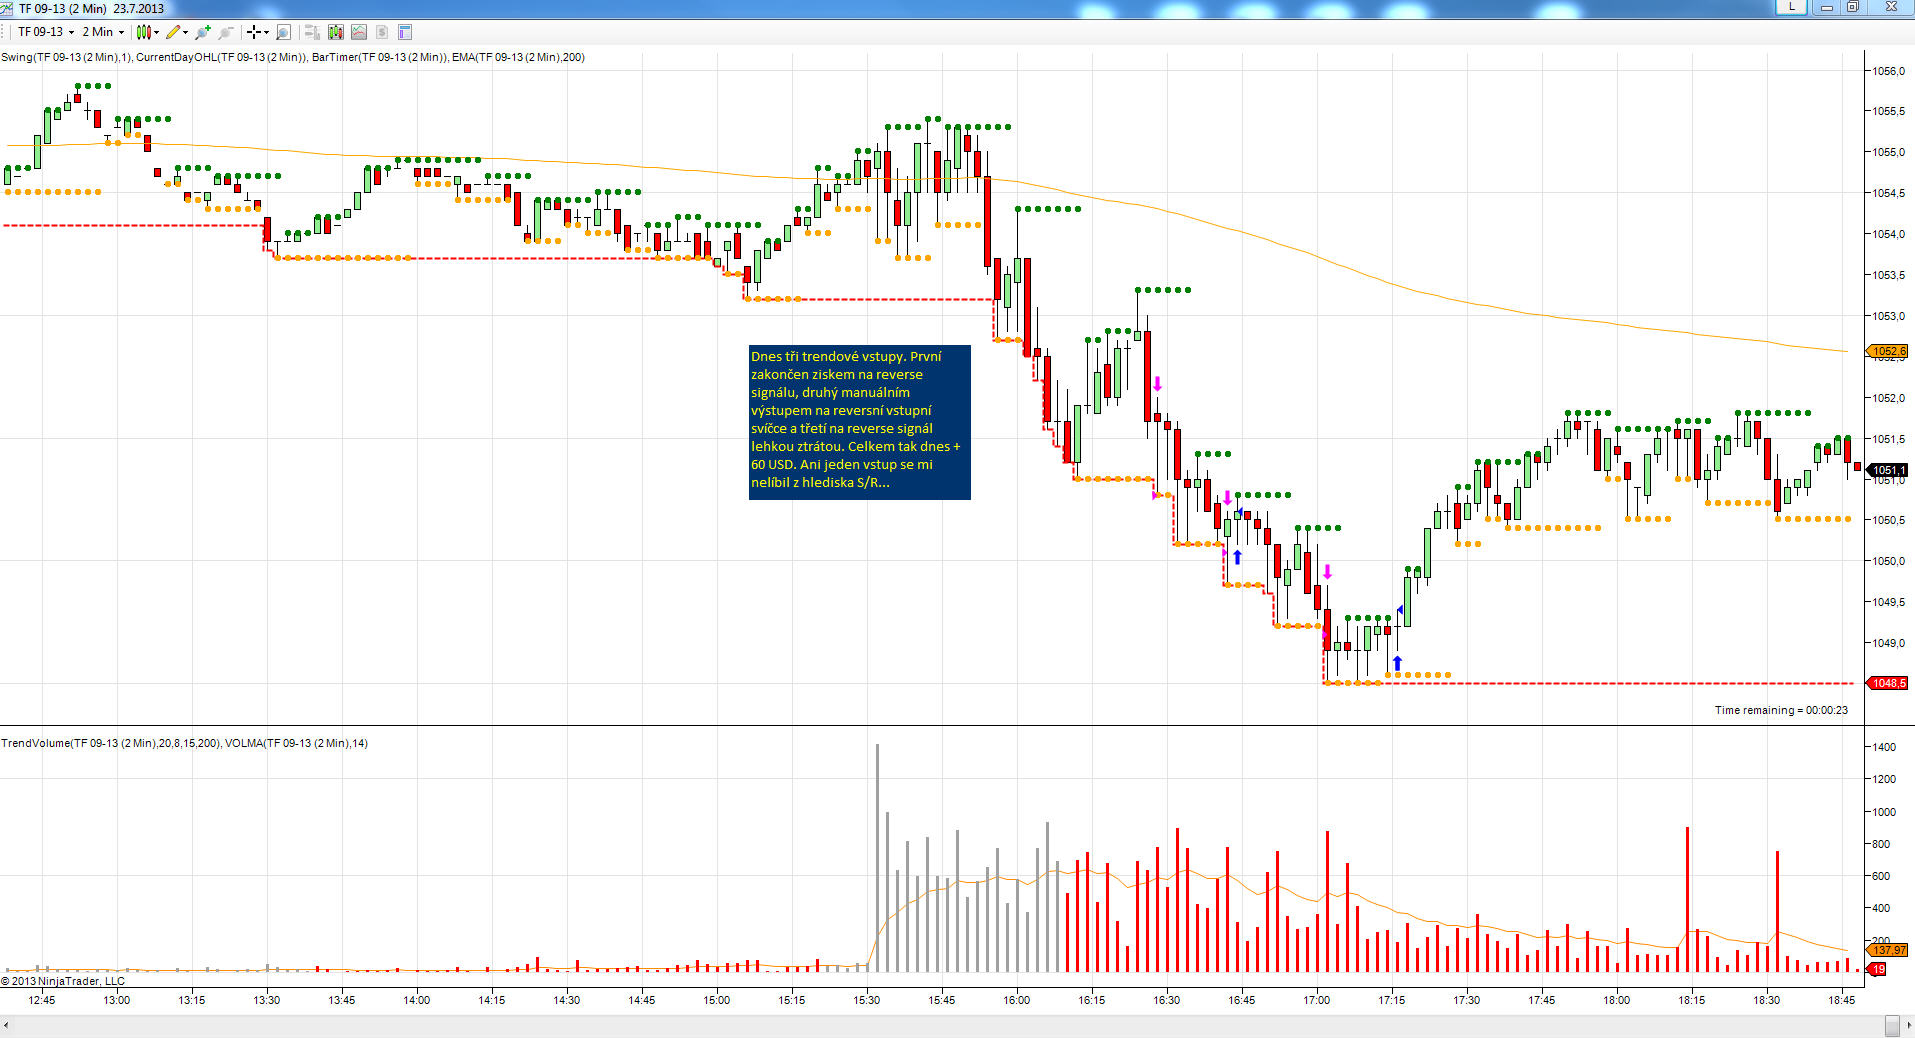Viewport: 1915px width, 1038px height.
Task: Click the 12:45 time axis label
Action: click(x=42, y=1000)
